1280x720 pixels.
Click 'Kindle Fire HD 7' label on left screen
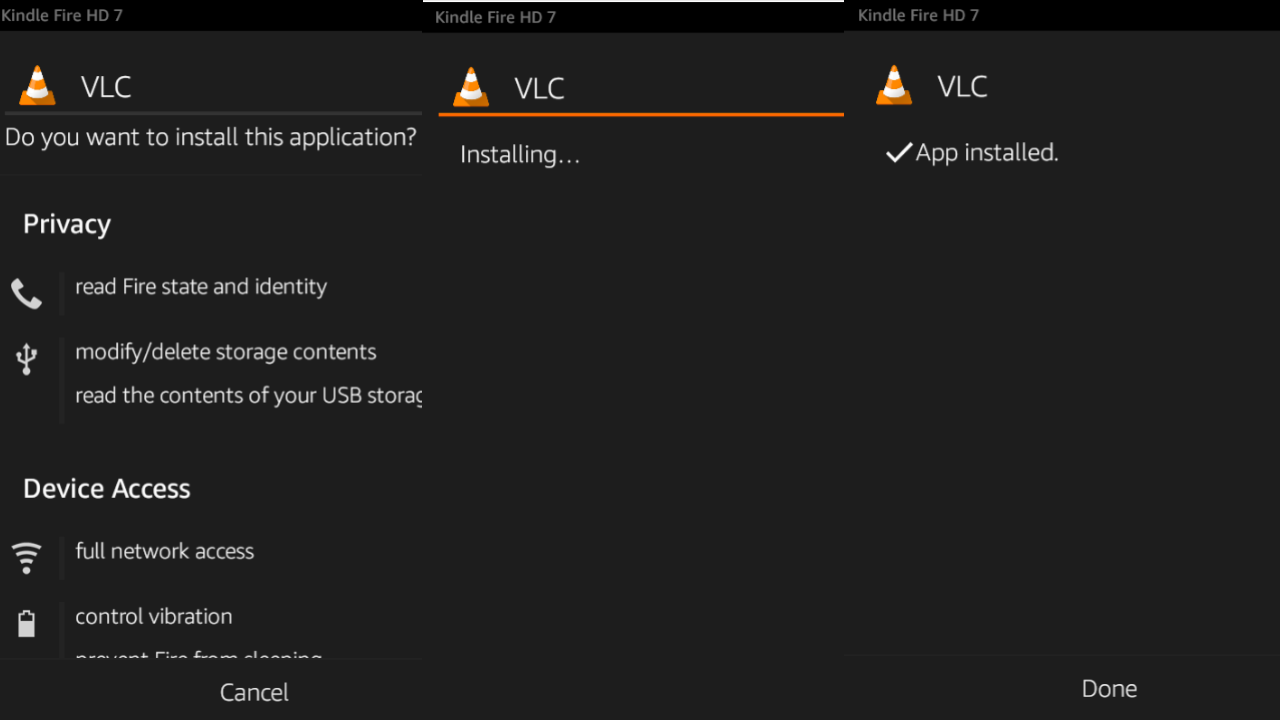tap(62, 15)
